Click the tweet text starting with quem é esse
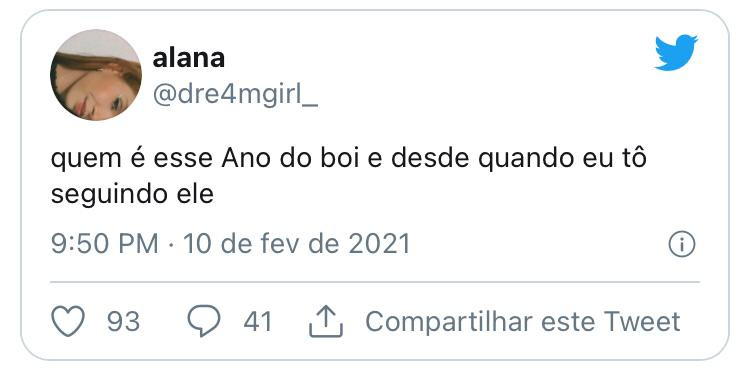 [x=348, y=176]
